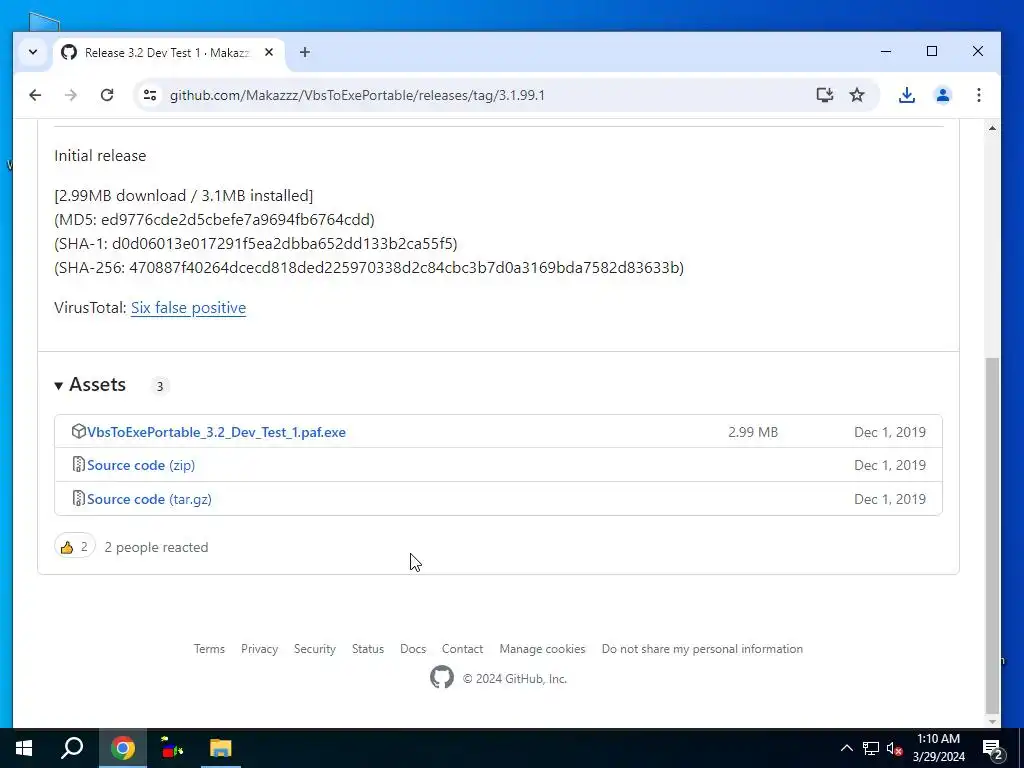Screen dimensions: 1024x768
Task: Click the SHA-1 hash line
Action: coord(256,244)
